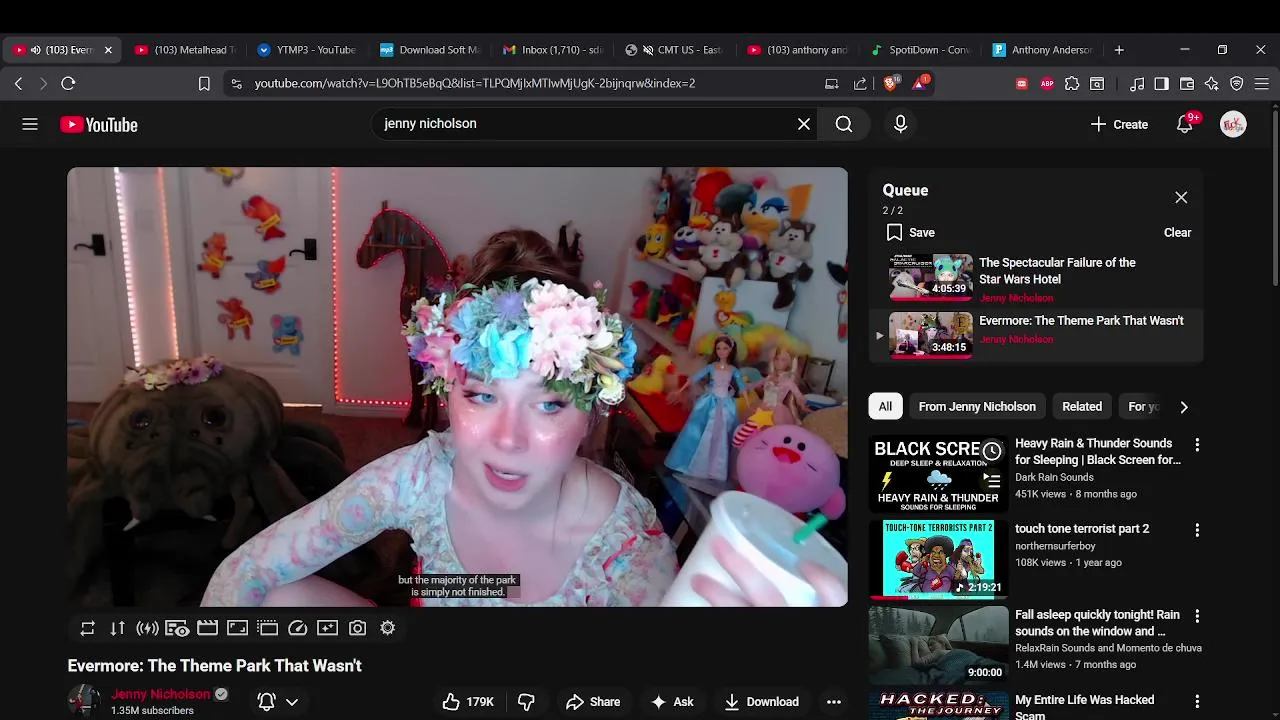Select the From Jenny Nicholson chip
The height and width of the screenshot is (720, 1280).
[x=977, y=407]
